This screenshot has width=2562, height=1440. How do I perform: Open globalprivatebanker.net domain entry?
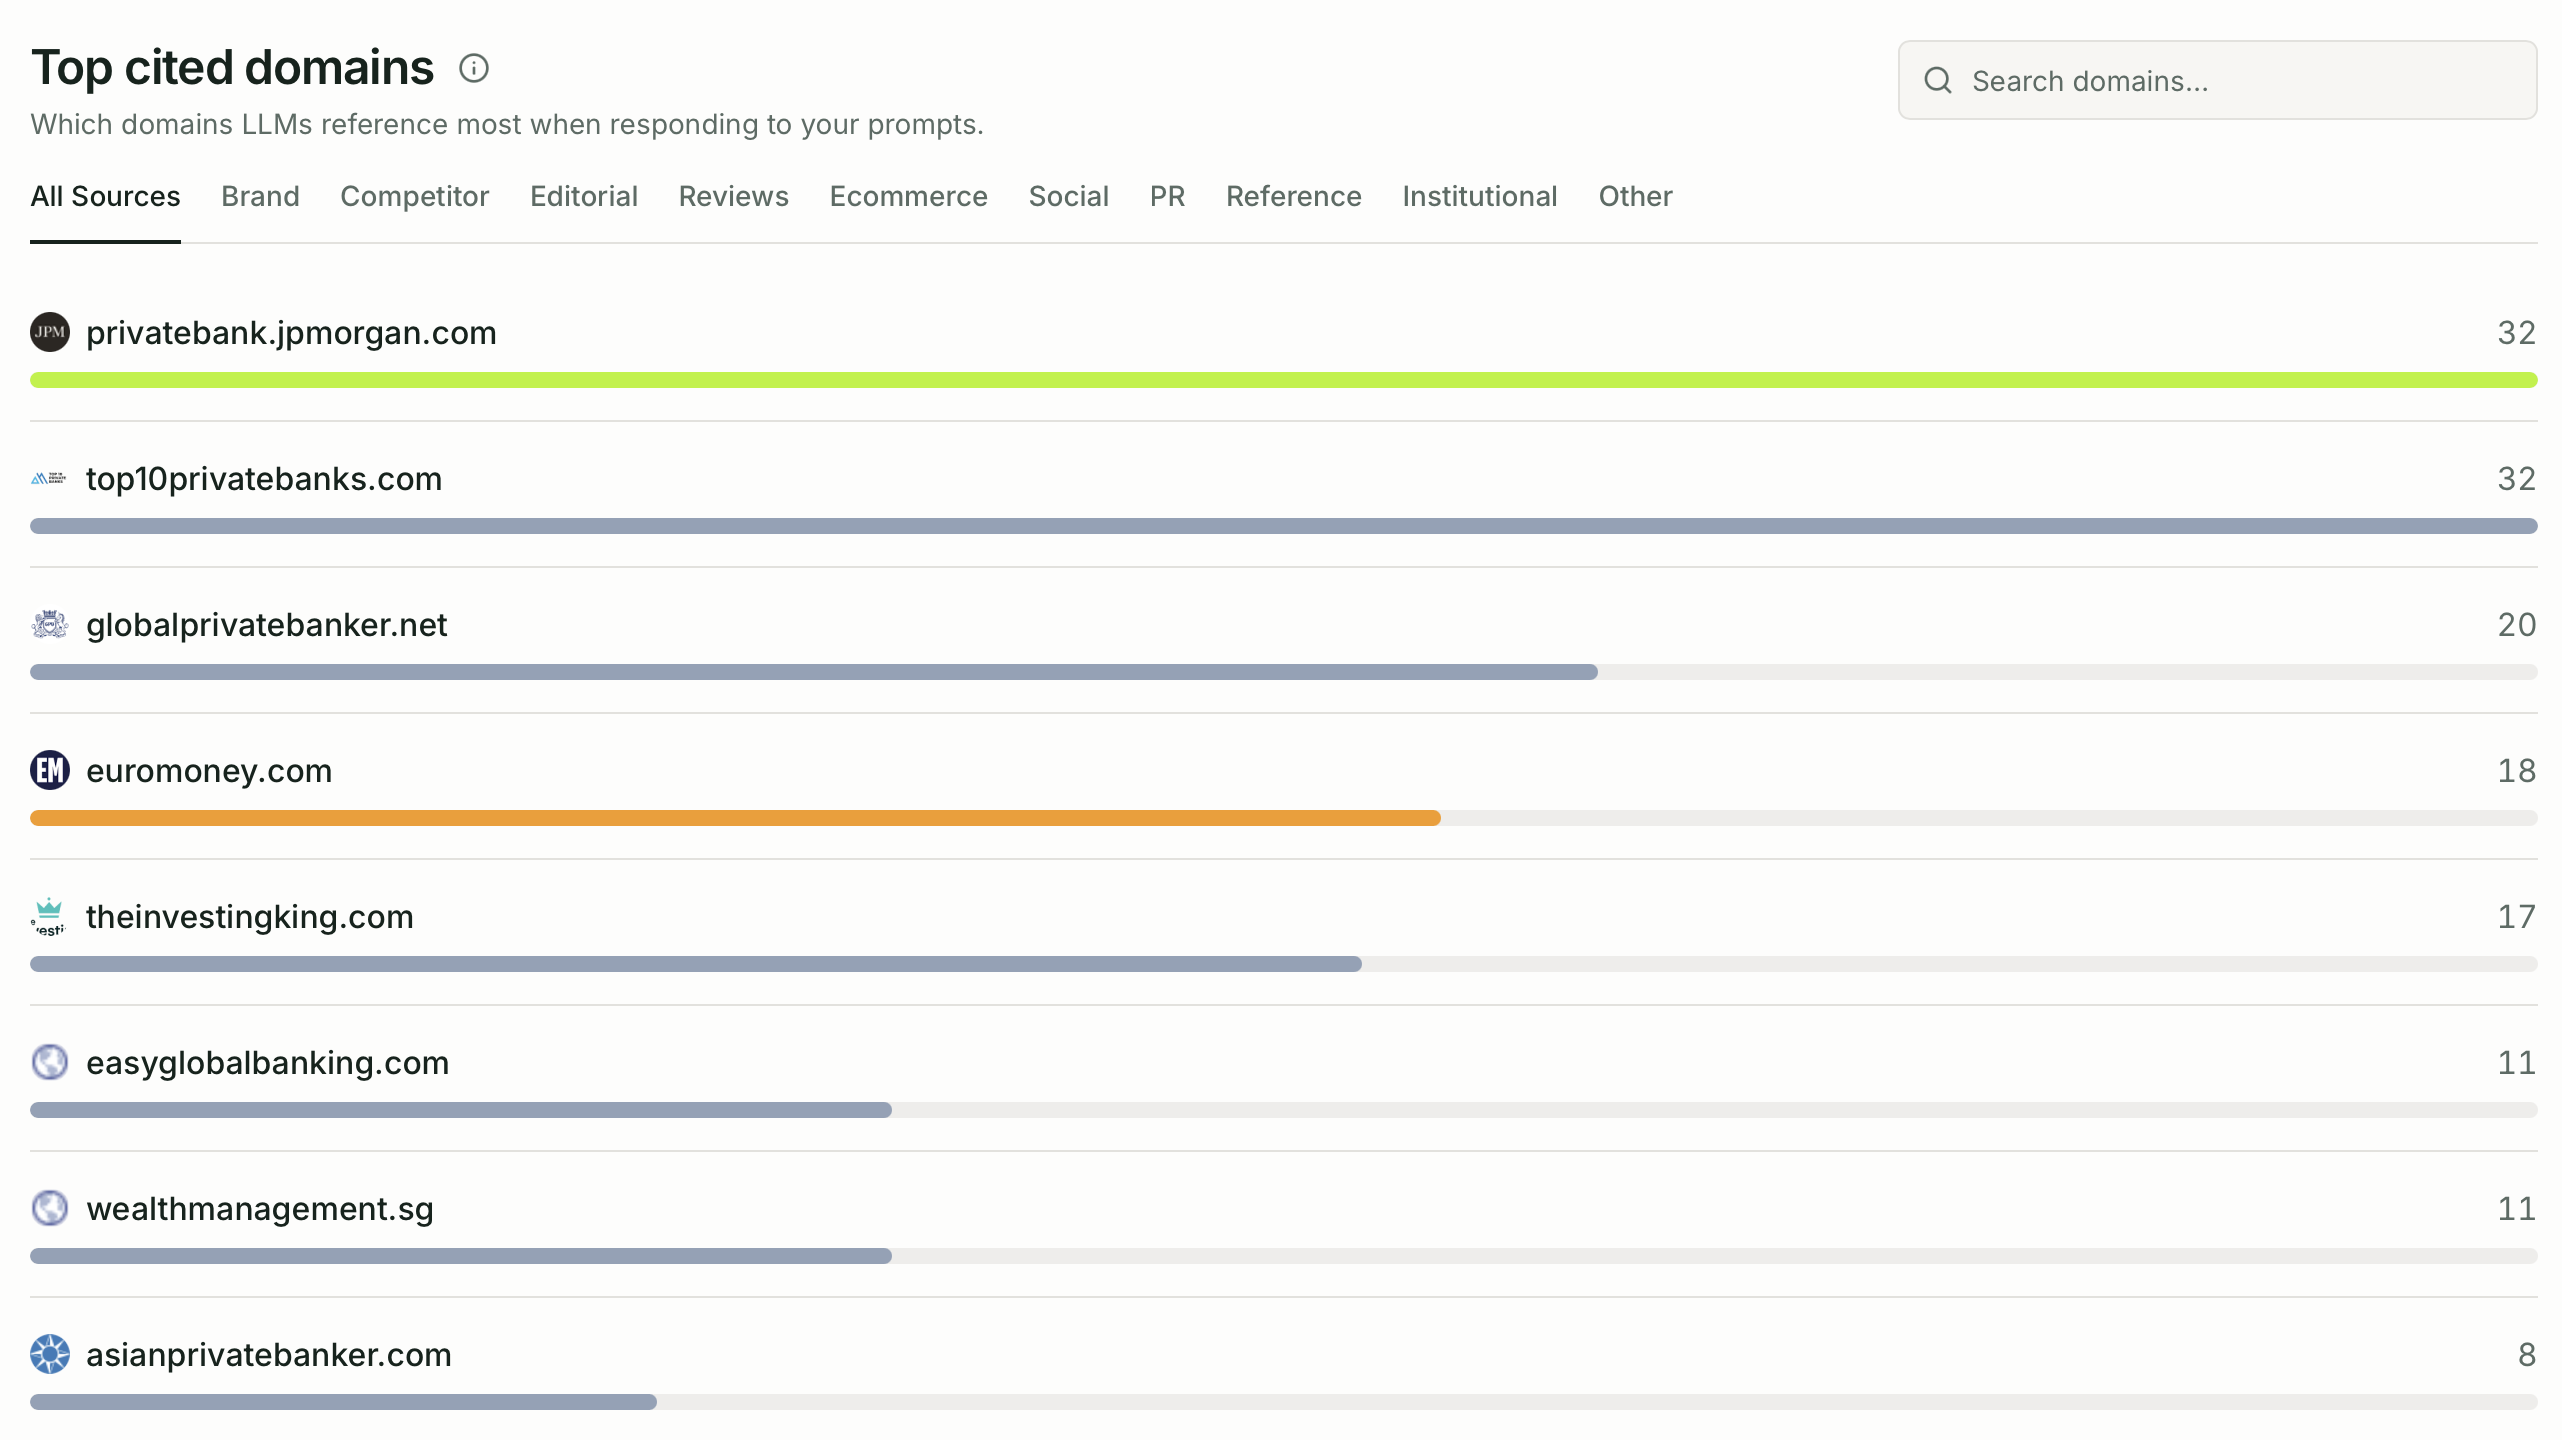click(x=266, y=624)
